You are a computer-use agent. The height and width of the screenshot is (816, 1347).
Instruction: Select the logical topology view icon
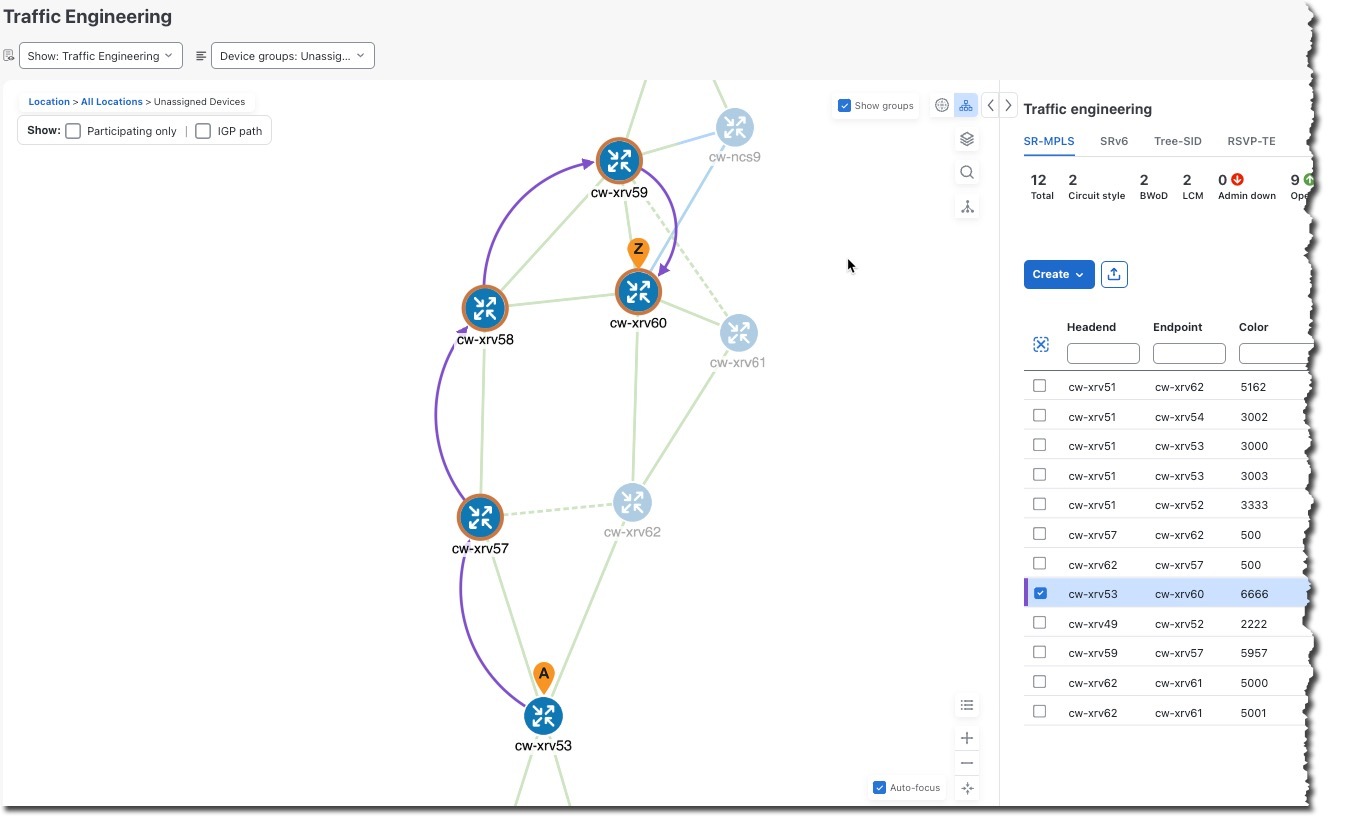point(966,105)
